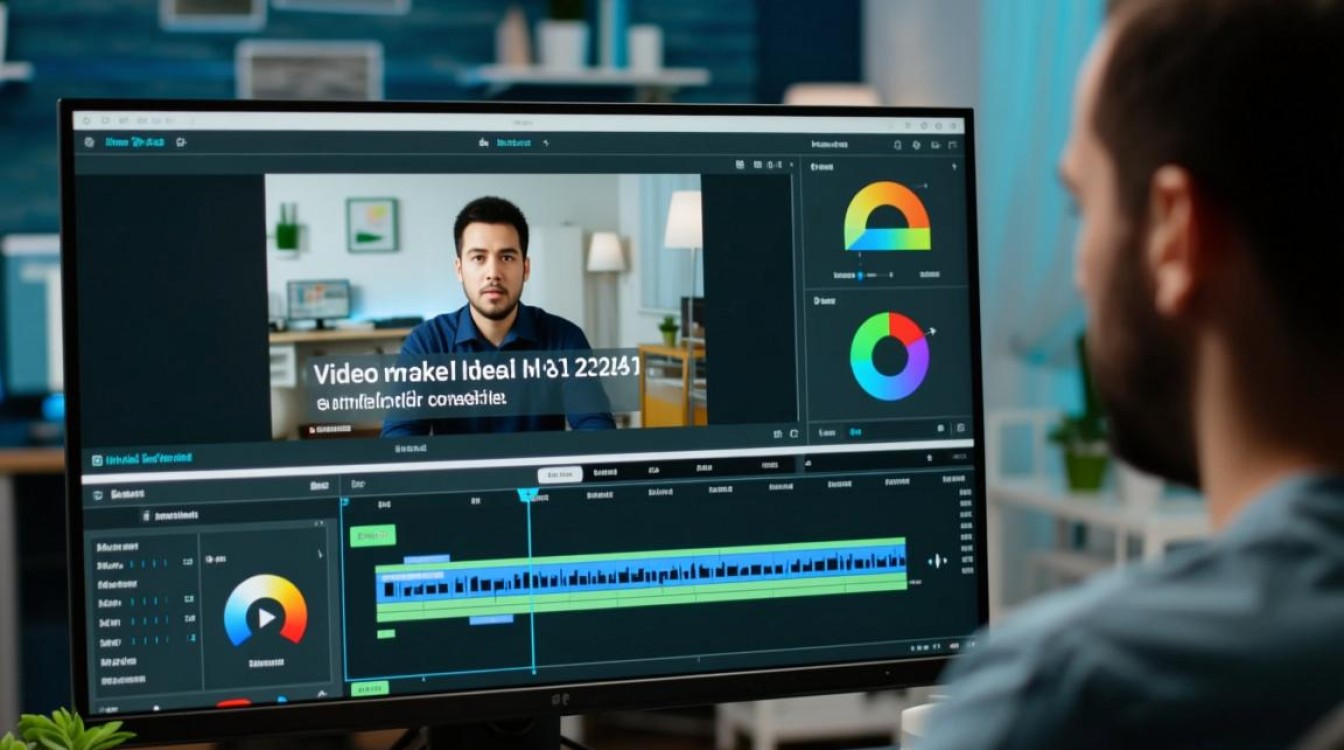
Task: Click the play button inside the color dial
Action: [266, 617]
